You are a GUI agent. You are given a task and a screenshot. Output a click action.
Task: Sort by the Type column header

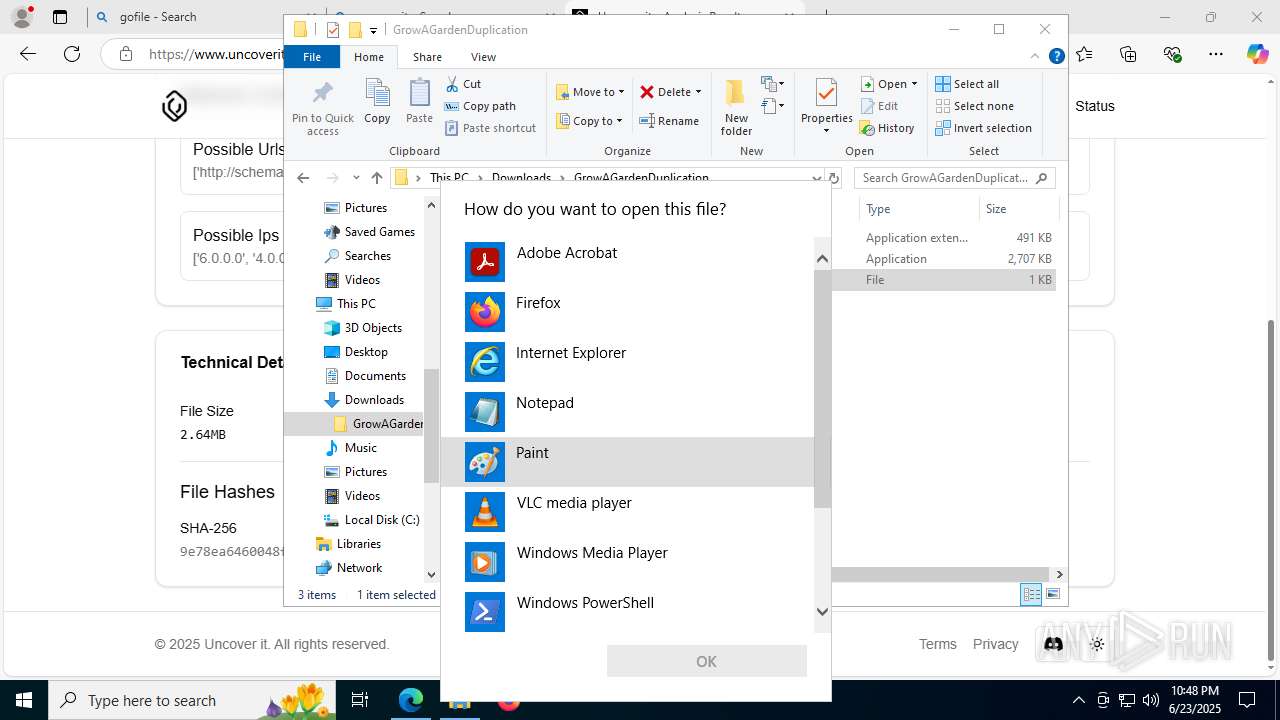[919, 208]
